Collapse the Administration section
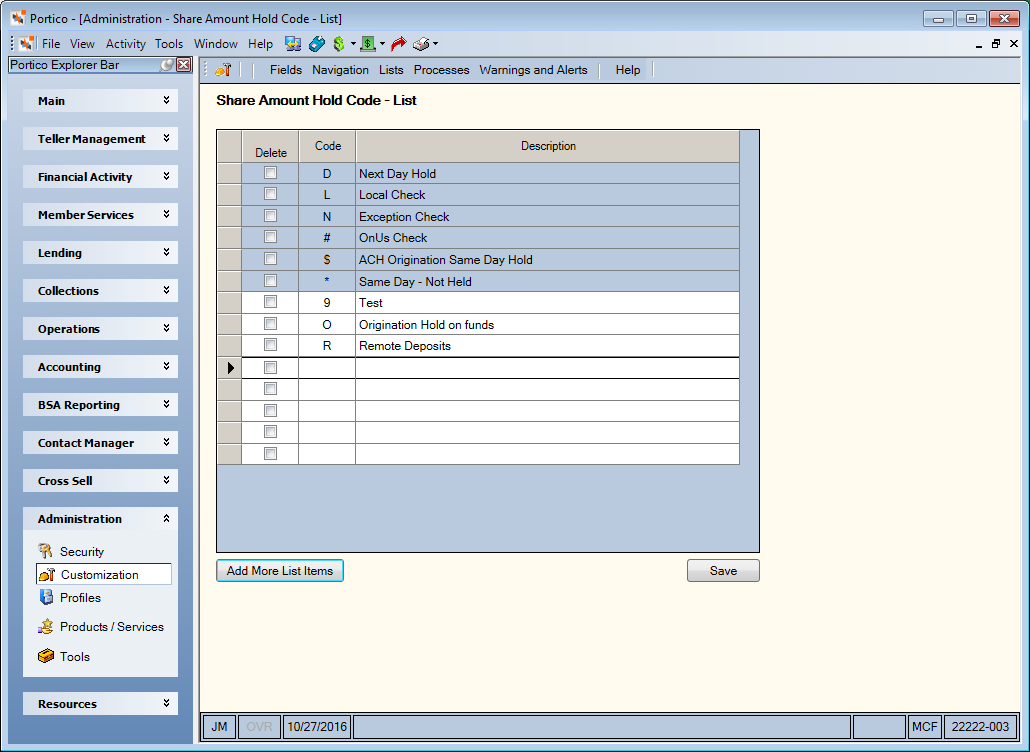This screenshot has height=752, width=1030. coord(101,519)
